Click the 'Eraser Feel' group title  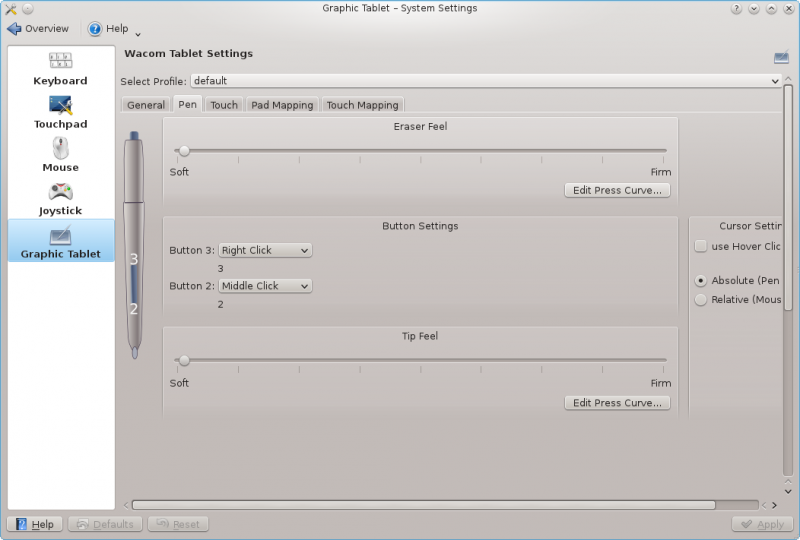point(420,126)
